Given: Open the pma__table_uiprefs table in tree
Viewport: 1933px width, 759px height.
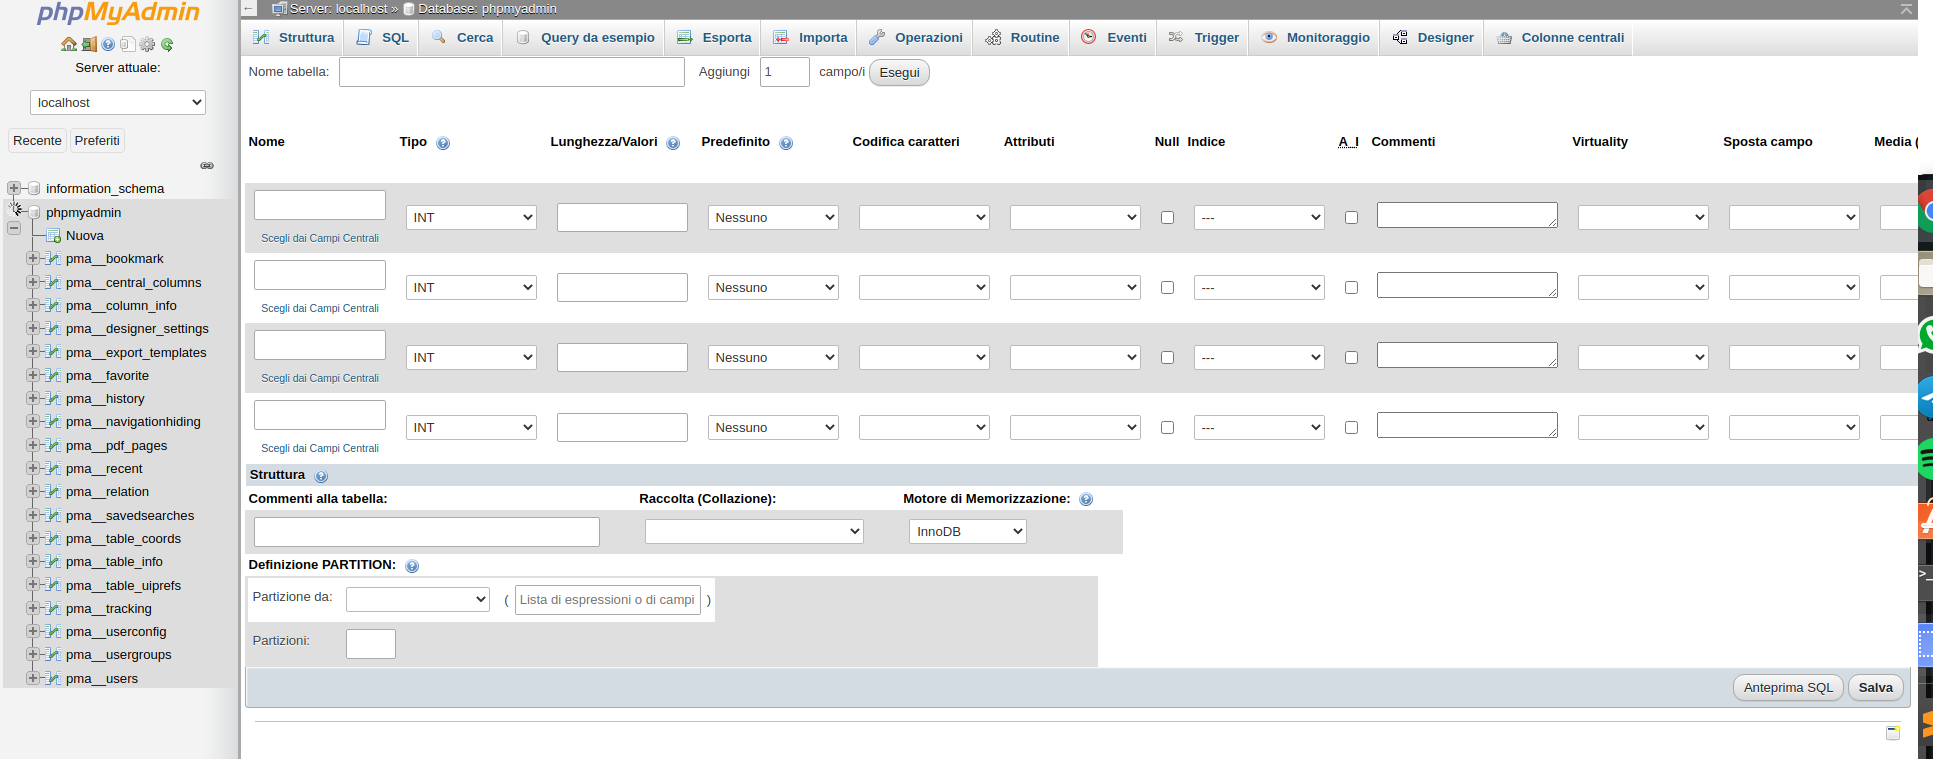Looking at the screenshot, I should (x=123, y=586).
